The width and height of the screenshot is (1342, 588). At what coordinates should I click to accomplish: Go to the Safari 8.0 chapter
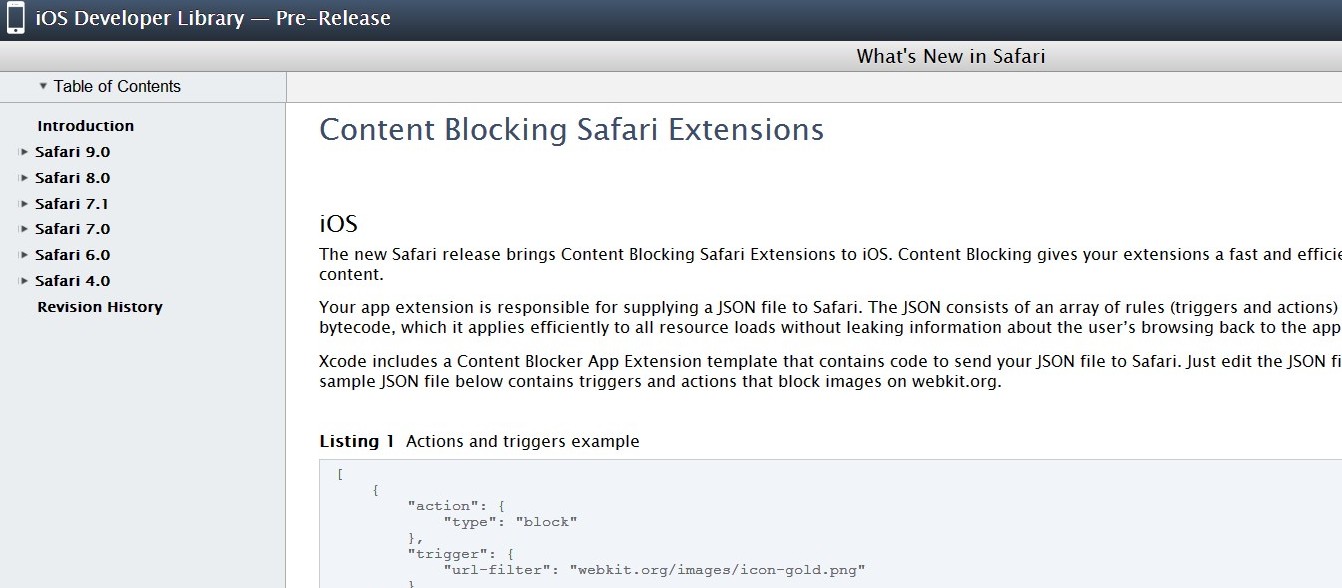(x=72, y=178)
